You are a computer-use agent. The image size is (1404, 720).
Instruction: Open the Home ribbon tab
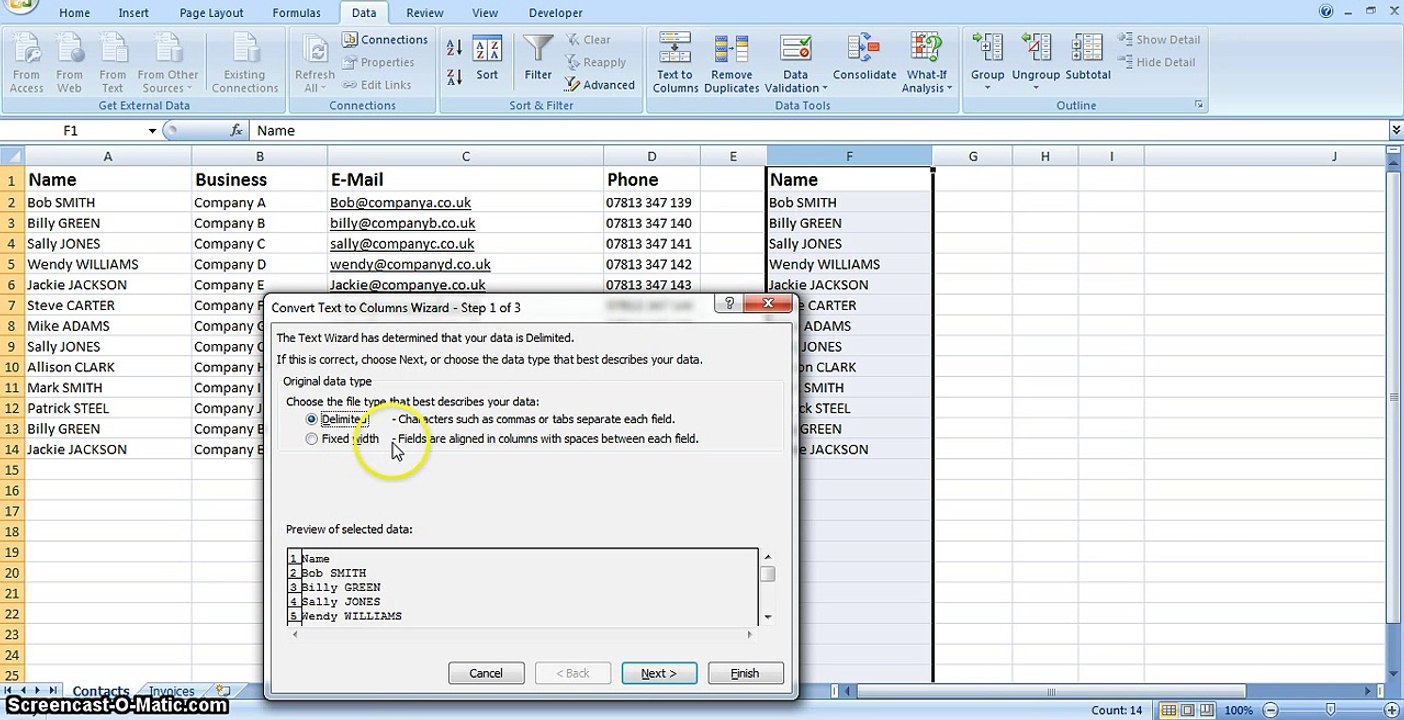[x=74, y=13]
